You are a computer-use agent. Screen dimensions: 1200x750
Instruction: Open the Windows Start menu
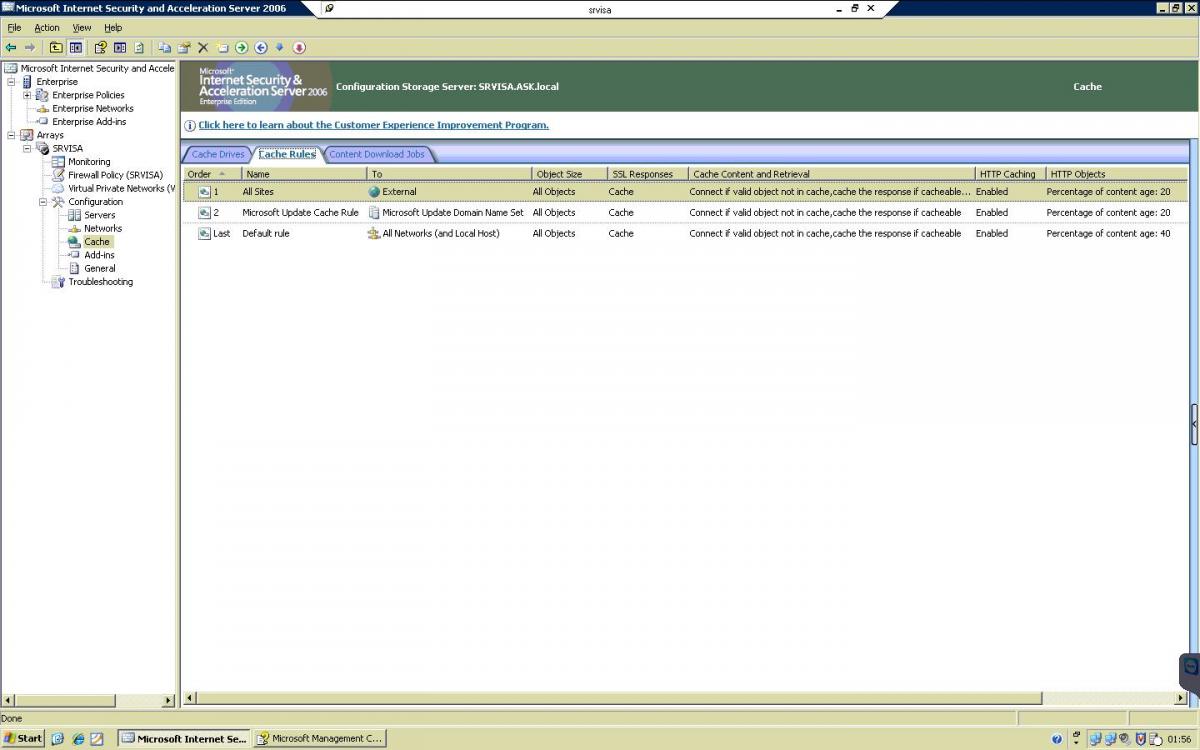click(x=22, y=739)
